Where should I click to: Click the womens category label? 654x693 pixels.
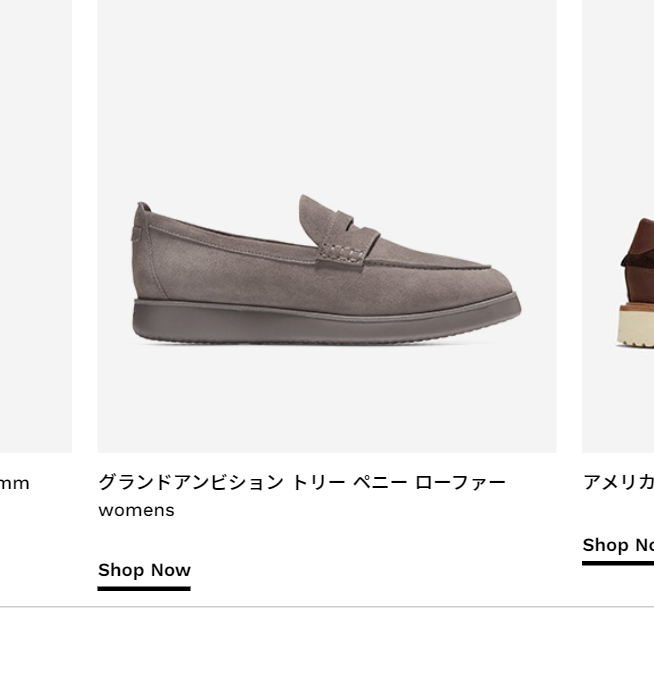click(x=136, y=510)
